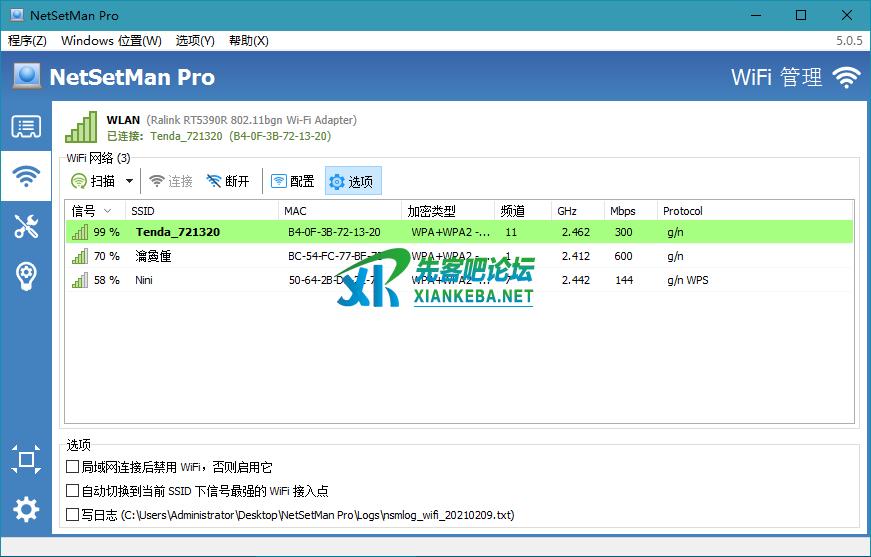This screenshot has height=557, width=871.
Task: Click the 断开 disconnect button
Action: (228, 181)
